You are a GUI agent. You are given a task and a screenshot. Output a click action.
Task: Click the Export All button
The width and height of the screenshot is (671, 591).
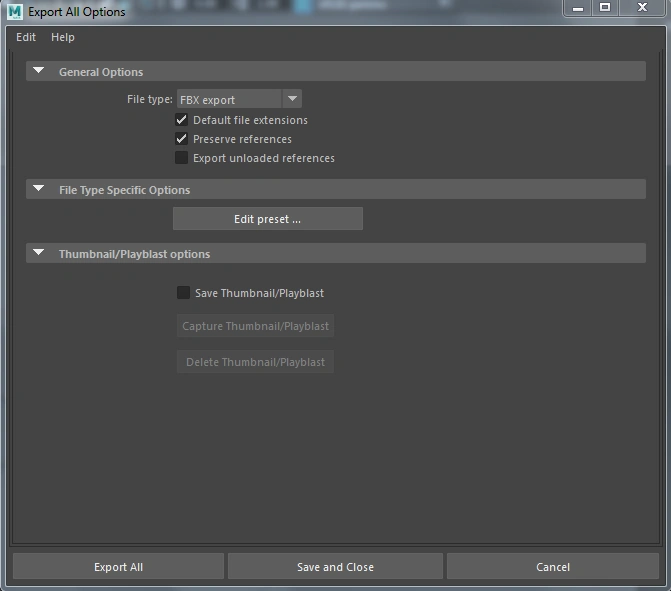[x=119, y=567]
